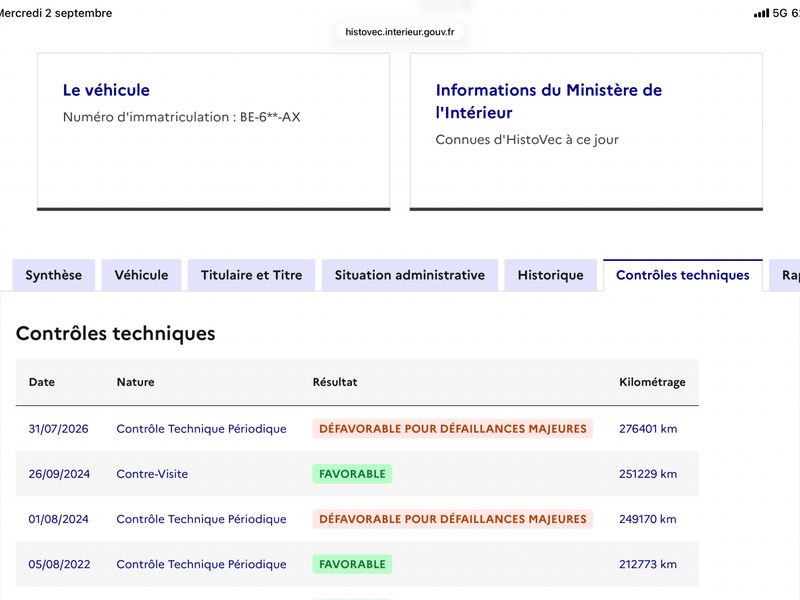Click the Informations du Ministère de l'Intérieur card
Image resolution: width=800 pixels, height=600 pixels.
pyautogui.click(x=586, y=131)
